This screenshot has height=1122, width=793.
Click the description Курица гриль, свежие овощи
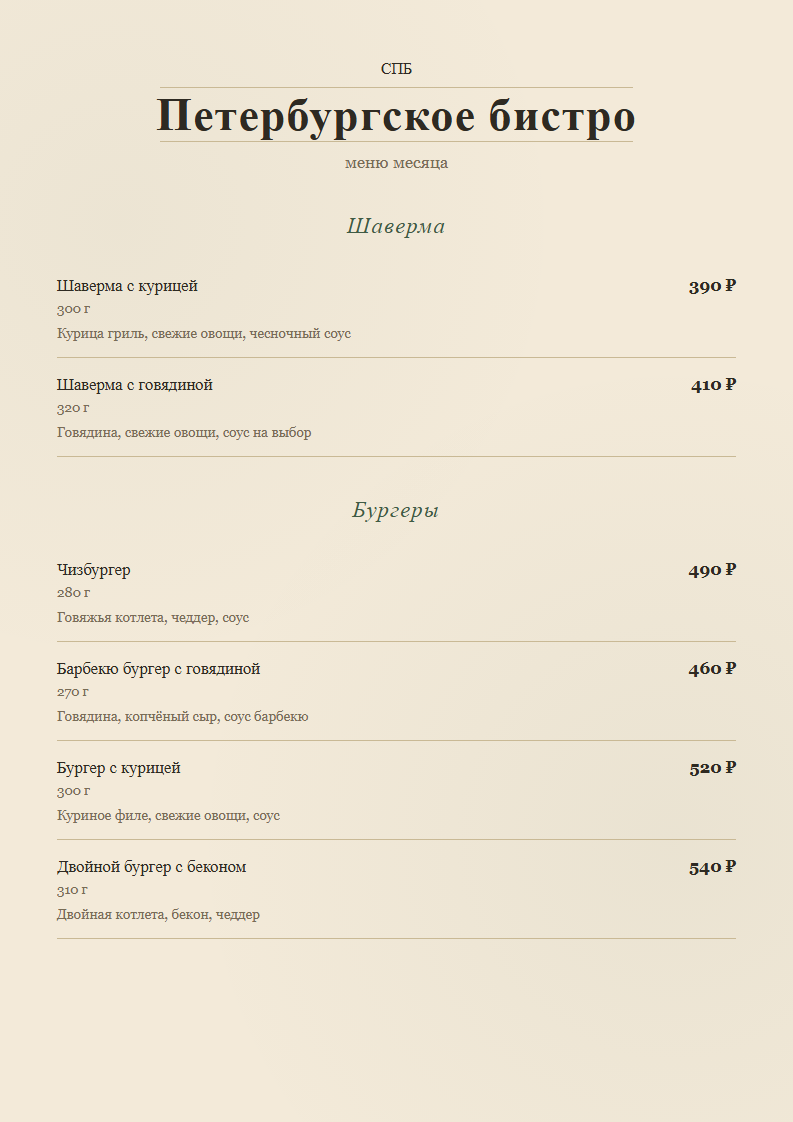coord(204,333)
